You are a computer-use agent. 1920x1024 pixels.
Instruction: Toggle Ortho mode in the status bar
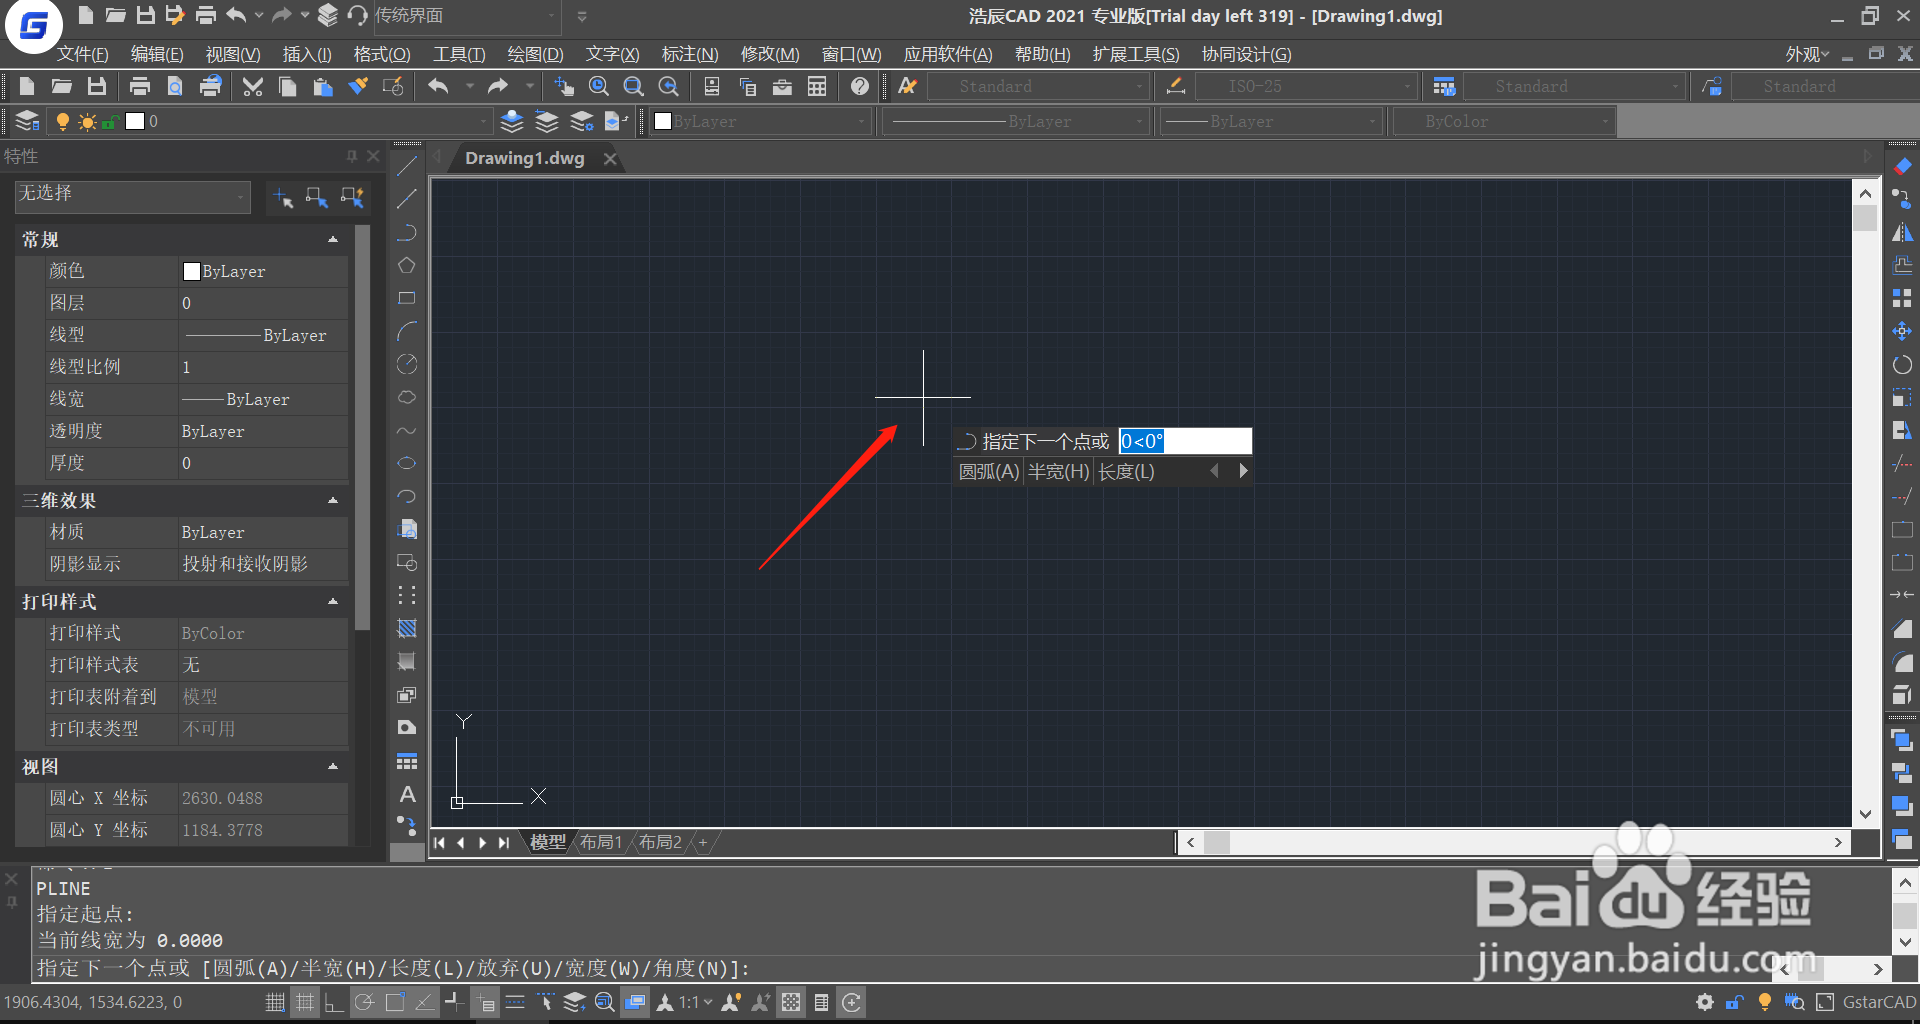pos(333,1002)
